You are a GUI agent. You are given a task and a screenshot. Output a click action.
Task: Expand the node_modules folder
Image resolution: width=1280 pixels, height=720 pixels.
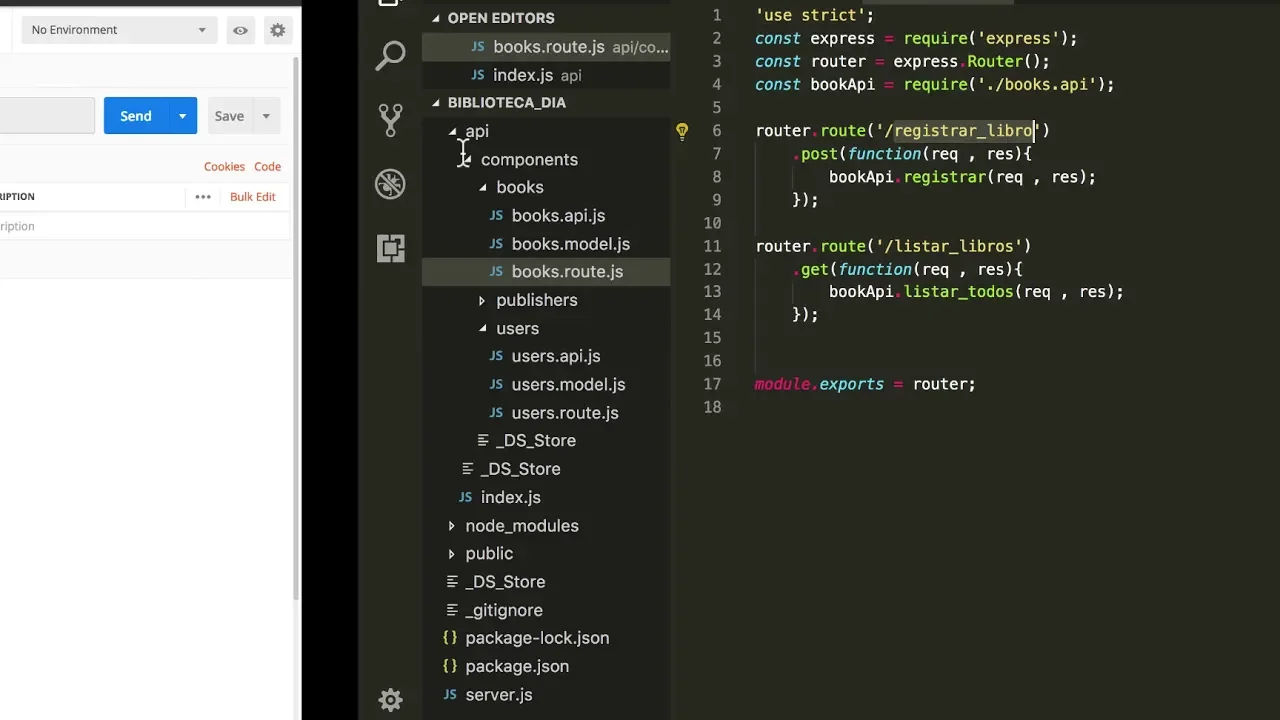click(521, 526)
